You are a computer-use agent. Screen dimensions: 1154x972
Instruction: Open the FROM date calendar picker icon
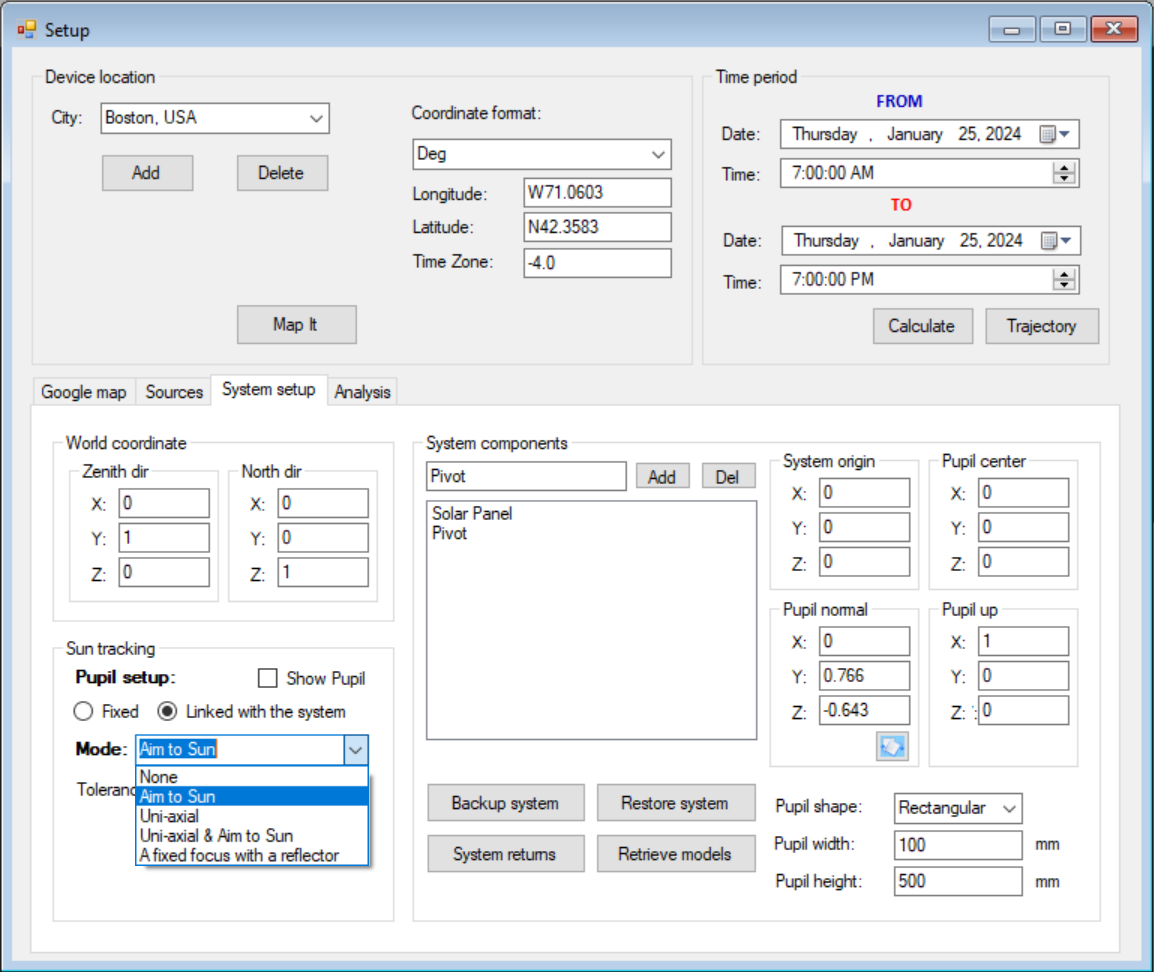tap(1053, 134)
